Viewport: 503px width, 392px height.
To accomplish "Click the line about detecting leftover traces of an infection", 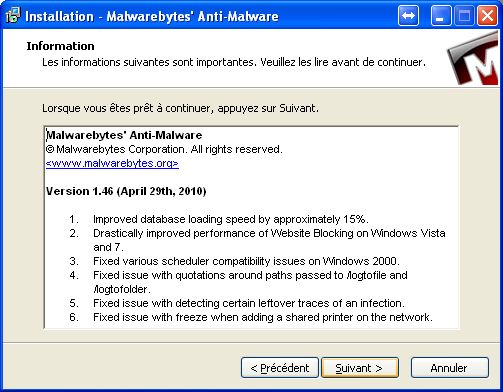I will tap(249, 303).
